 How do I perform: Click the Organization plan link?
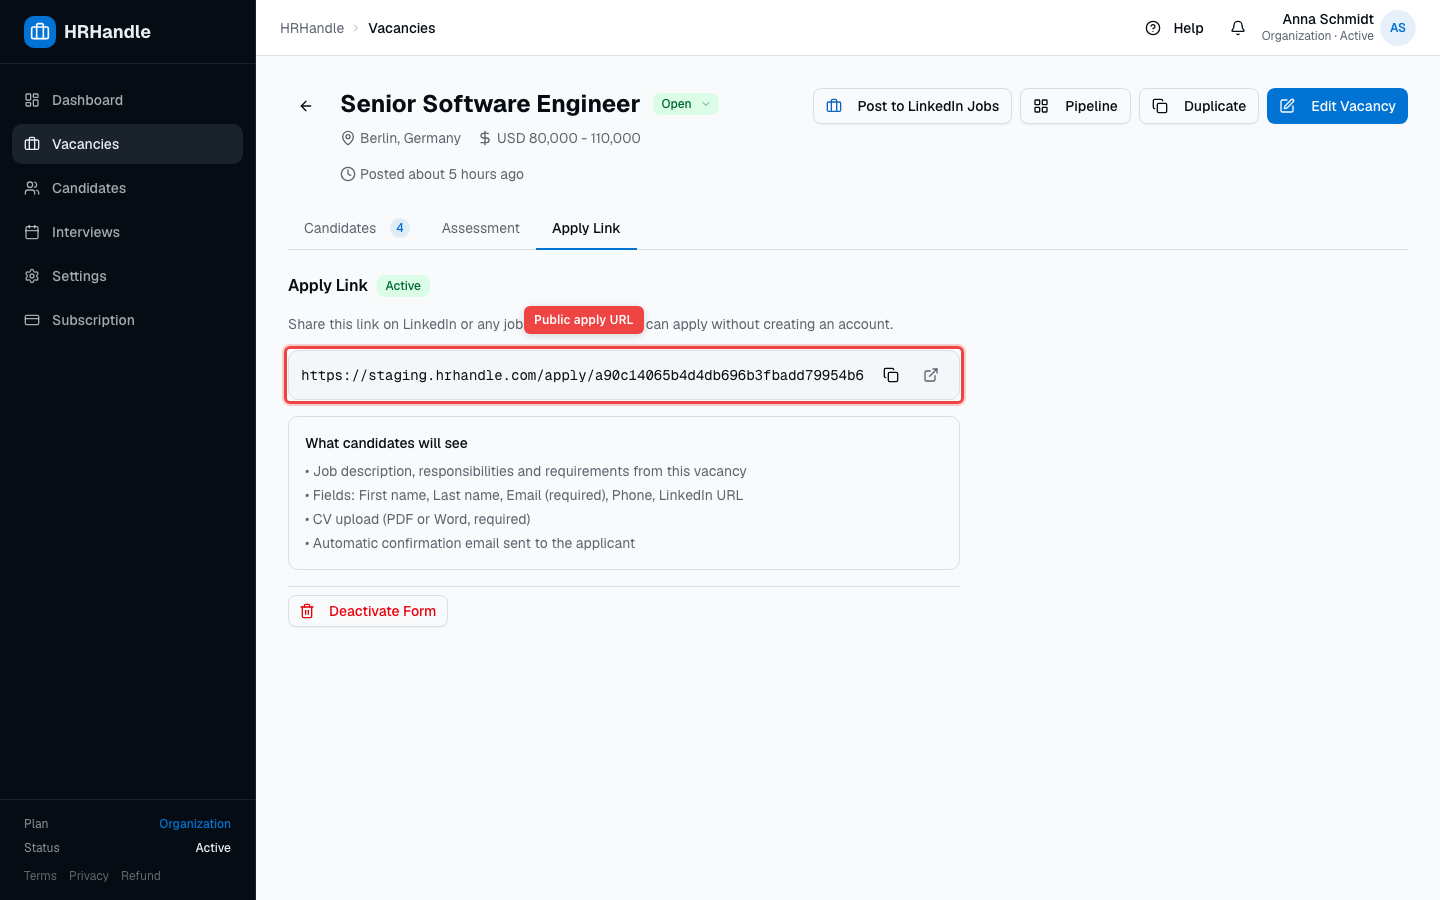(x=195, y=824)
